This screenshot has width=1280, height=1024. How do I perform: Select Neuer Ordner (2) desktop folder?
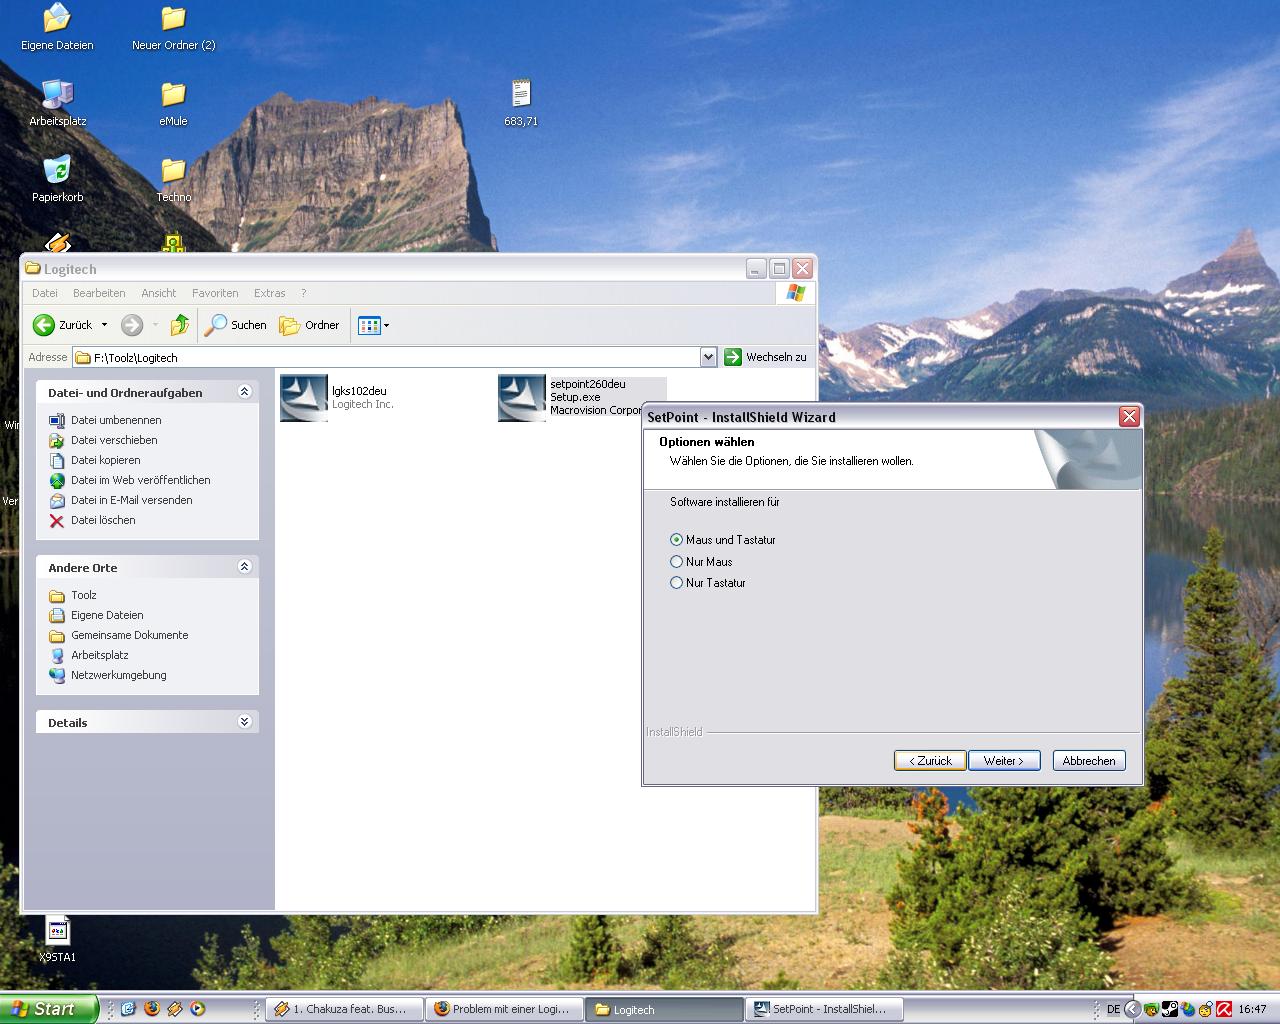click(x=174, y=28)
